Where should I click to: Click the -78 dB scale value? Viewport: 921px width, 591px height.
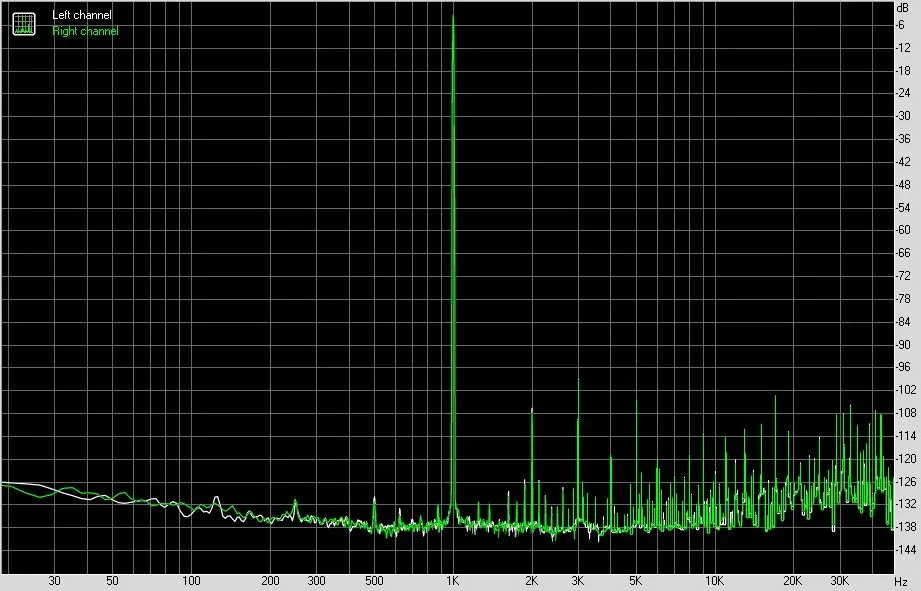tap(903, 298)
